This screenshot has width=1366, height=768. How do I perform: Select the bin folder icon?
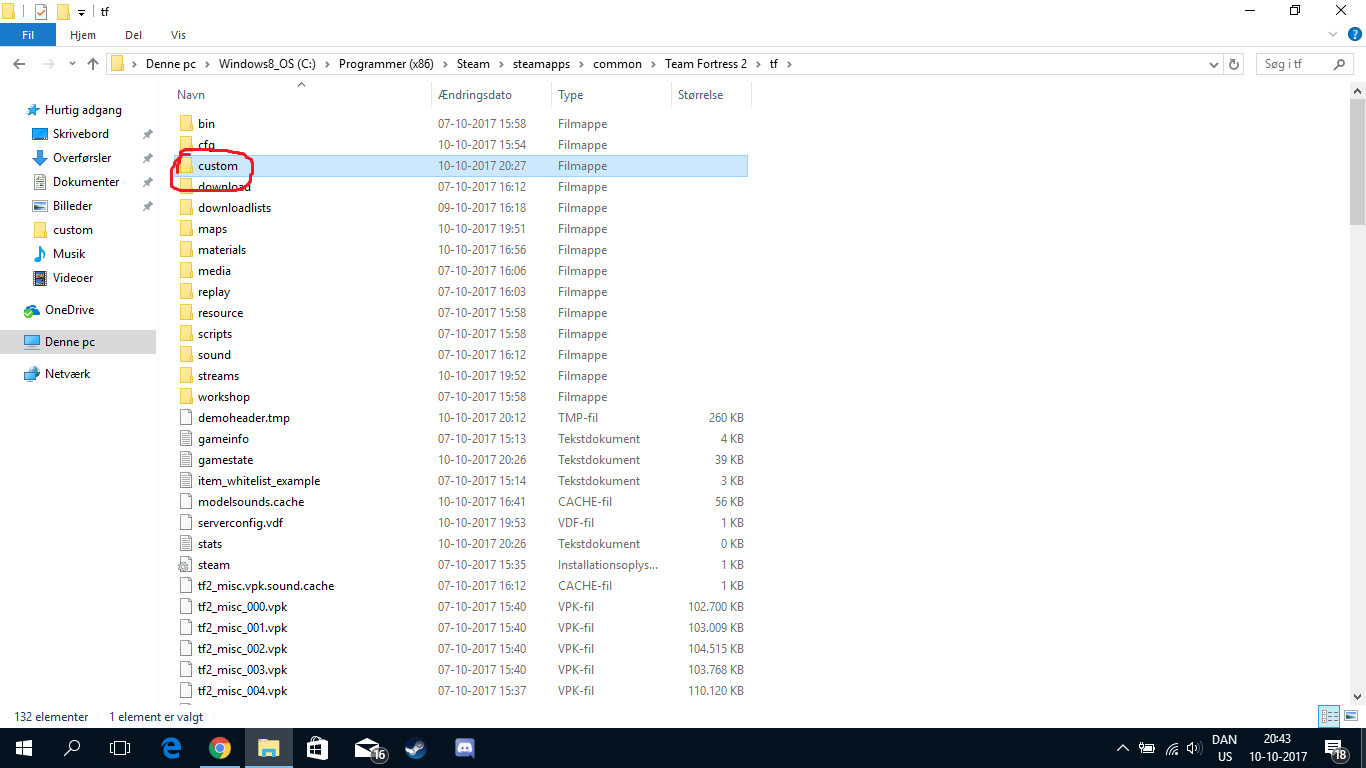[x=186, y=124]
